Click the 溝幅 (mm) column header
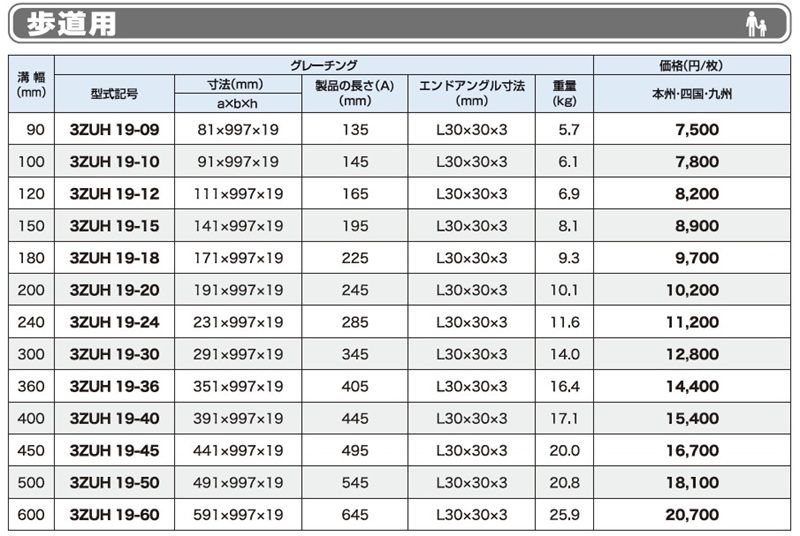800x536 pixels. click(x=31, y=85)
